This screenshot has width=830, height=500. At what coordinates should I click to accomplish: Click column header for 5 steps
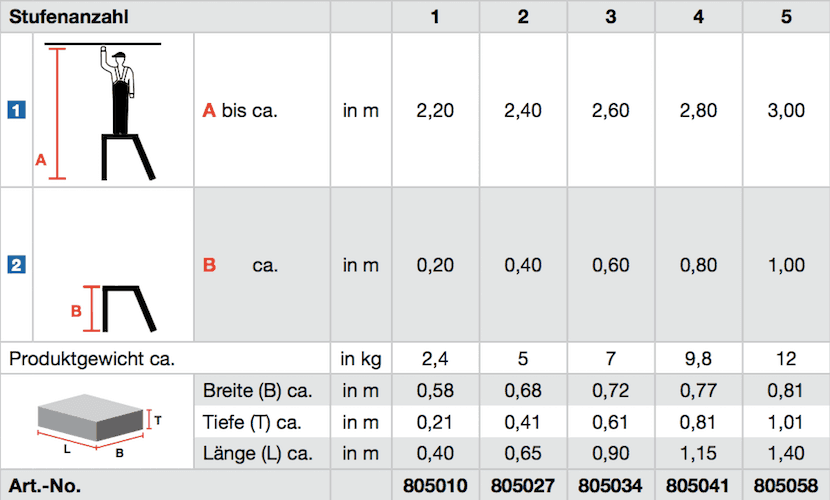click(785, 17)
